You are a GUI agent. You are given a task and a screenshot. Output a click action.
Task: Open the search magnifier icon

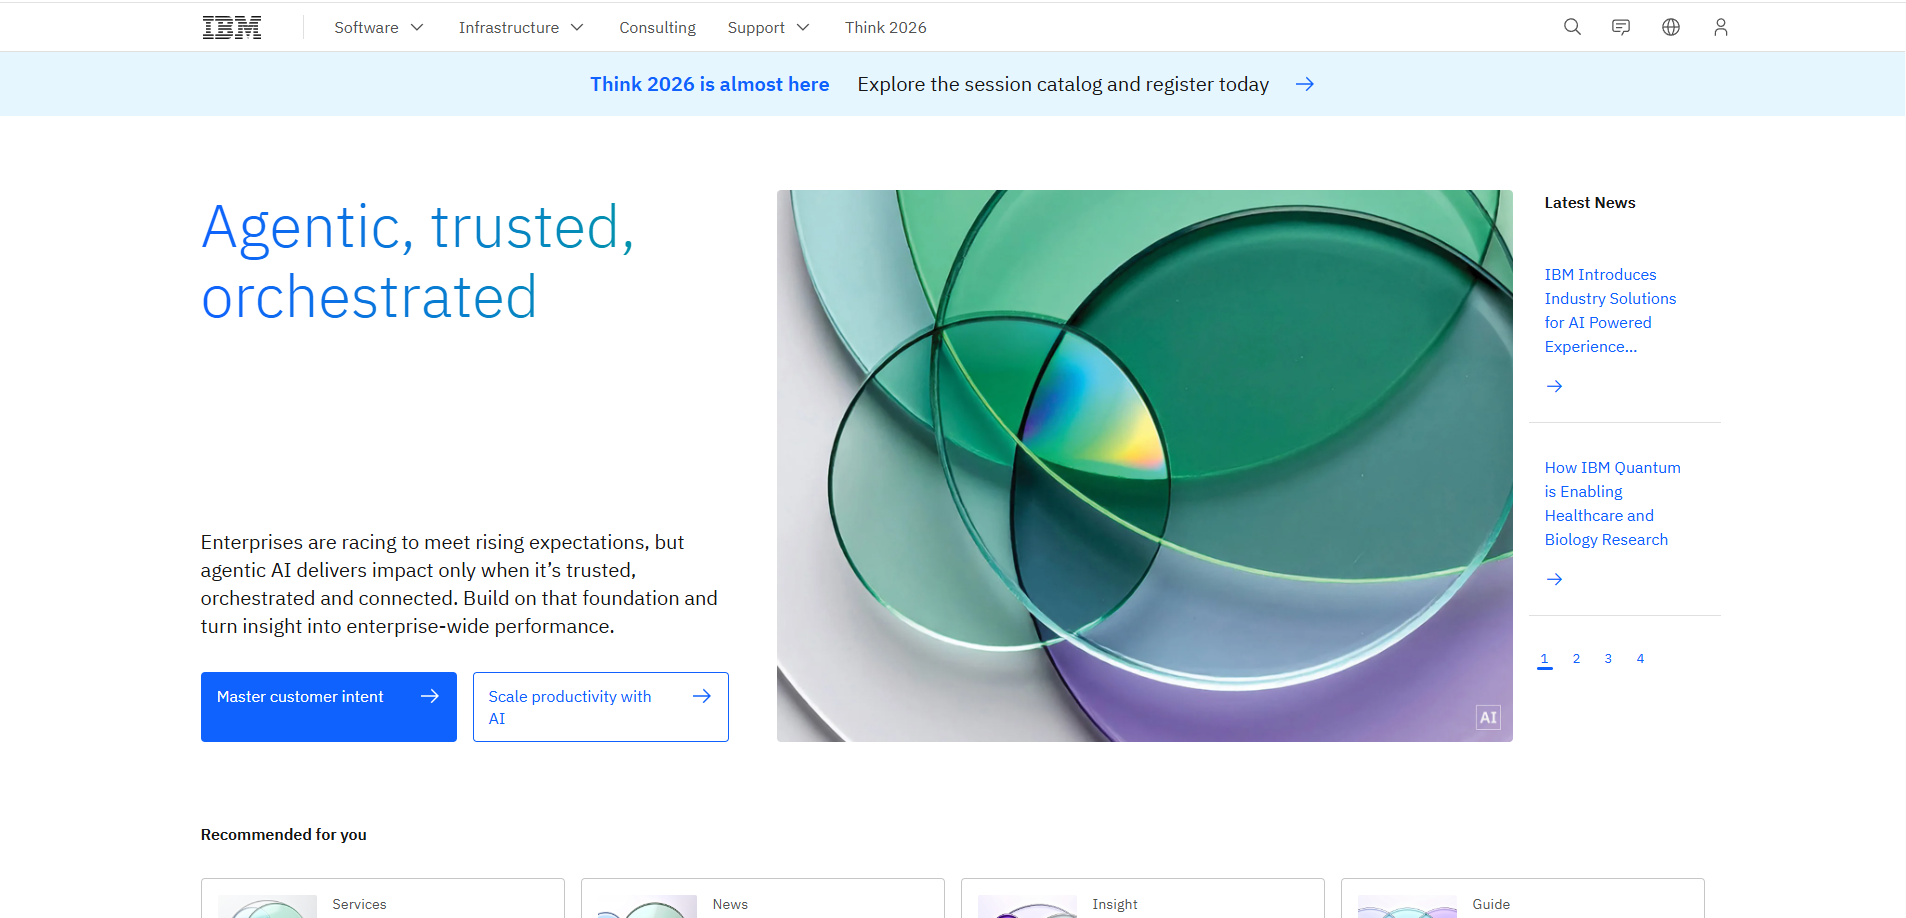pyautogui.click(x=1572, y=27)
